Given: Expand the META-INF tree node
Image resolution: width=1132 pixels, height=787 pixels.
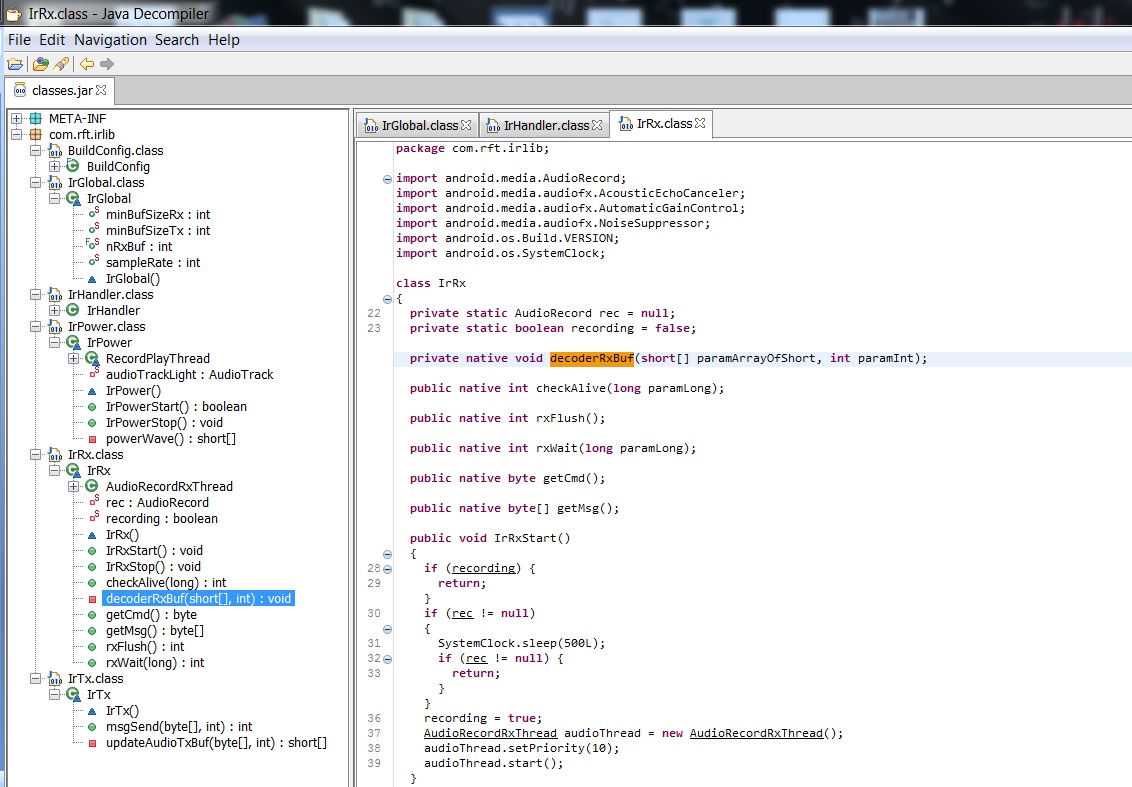Looking at the screenshot, I should 17,119.
